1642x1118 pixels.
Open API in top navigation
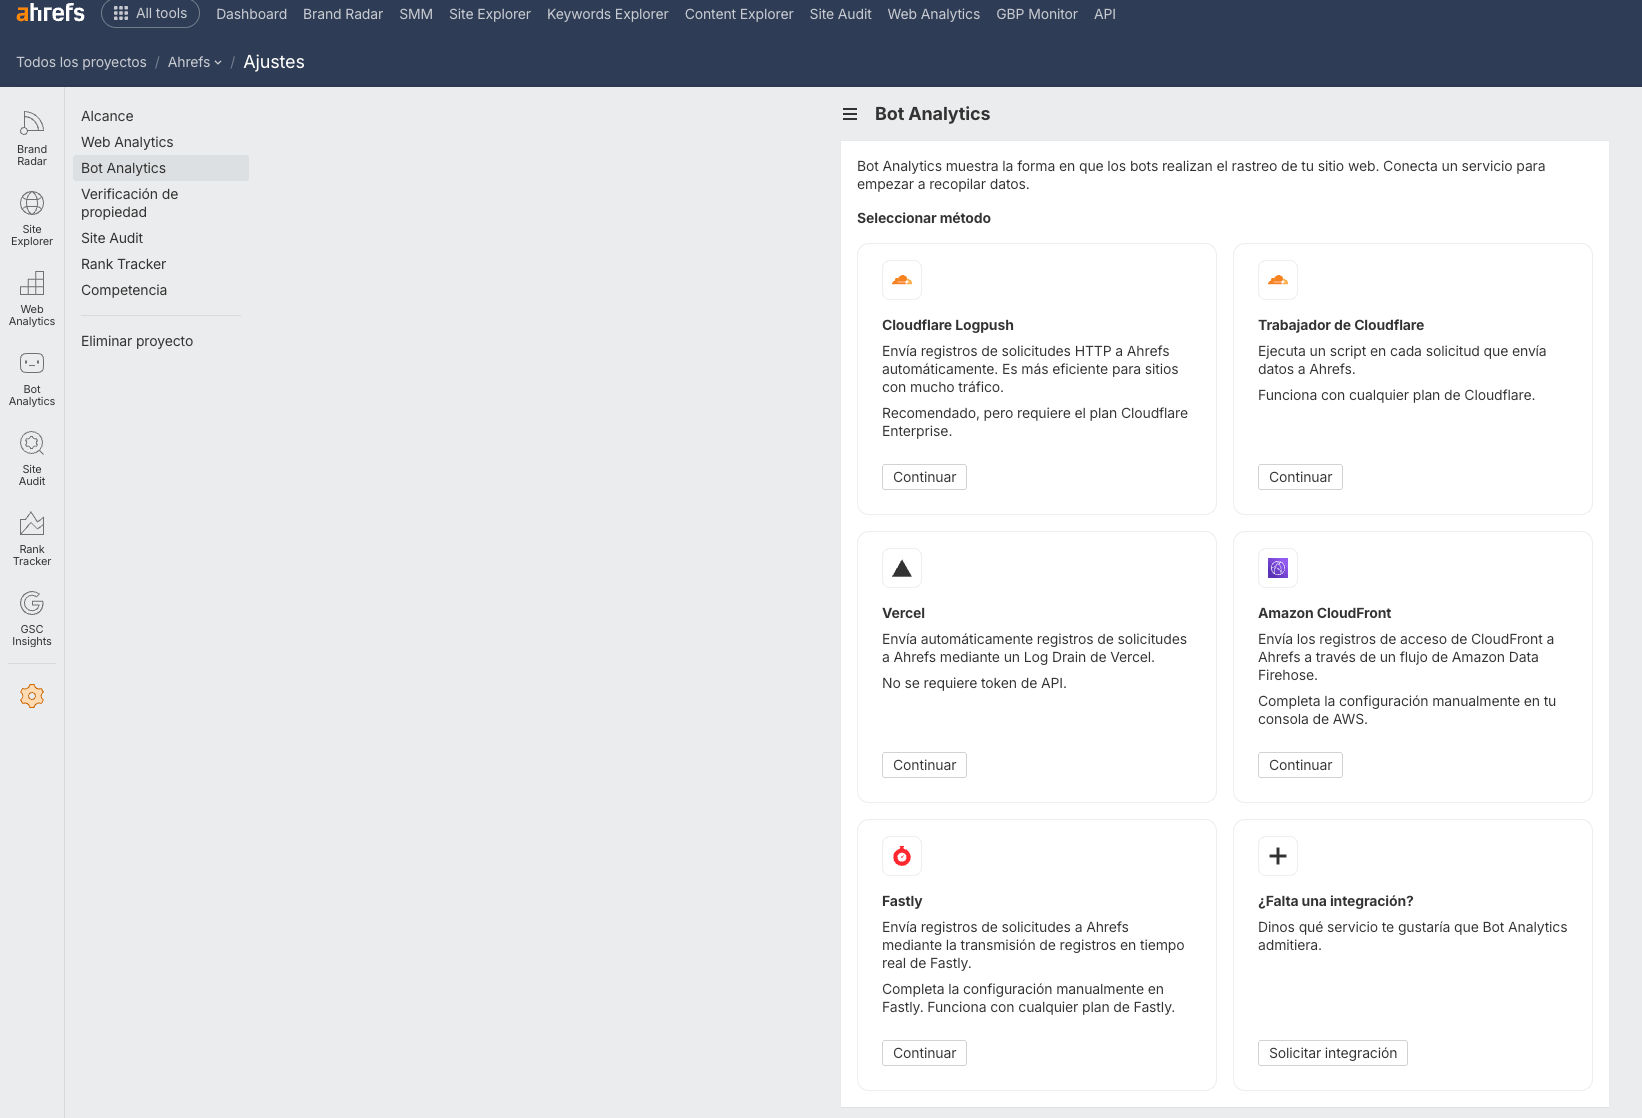click(1105, 14)
